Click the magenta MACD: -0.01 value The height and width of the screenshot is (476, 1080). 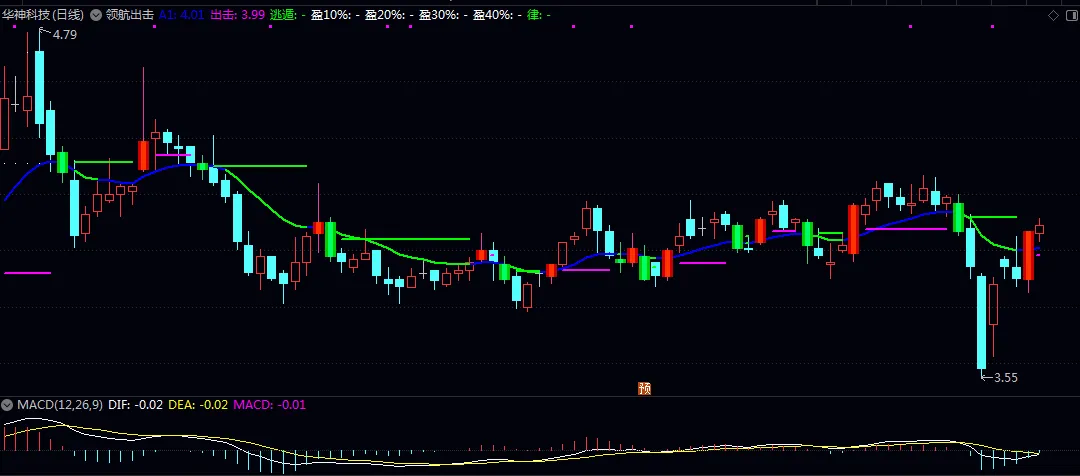point(269,405)
